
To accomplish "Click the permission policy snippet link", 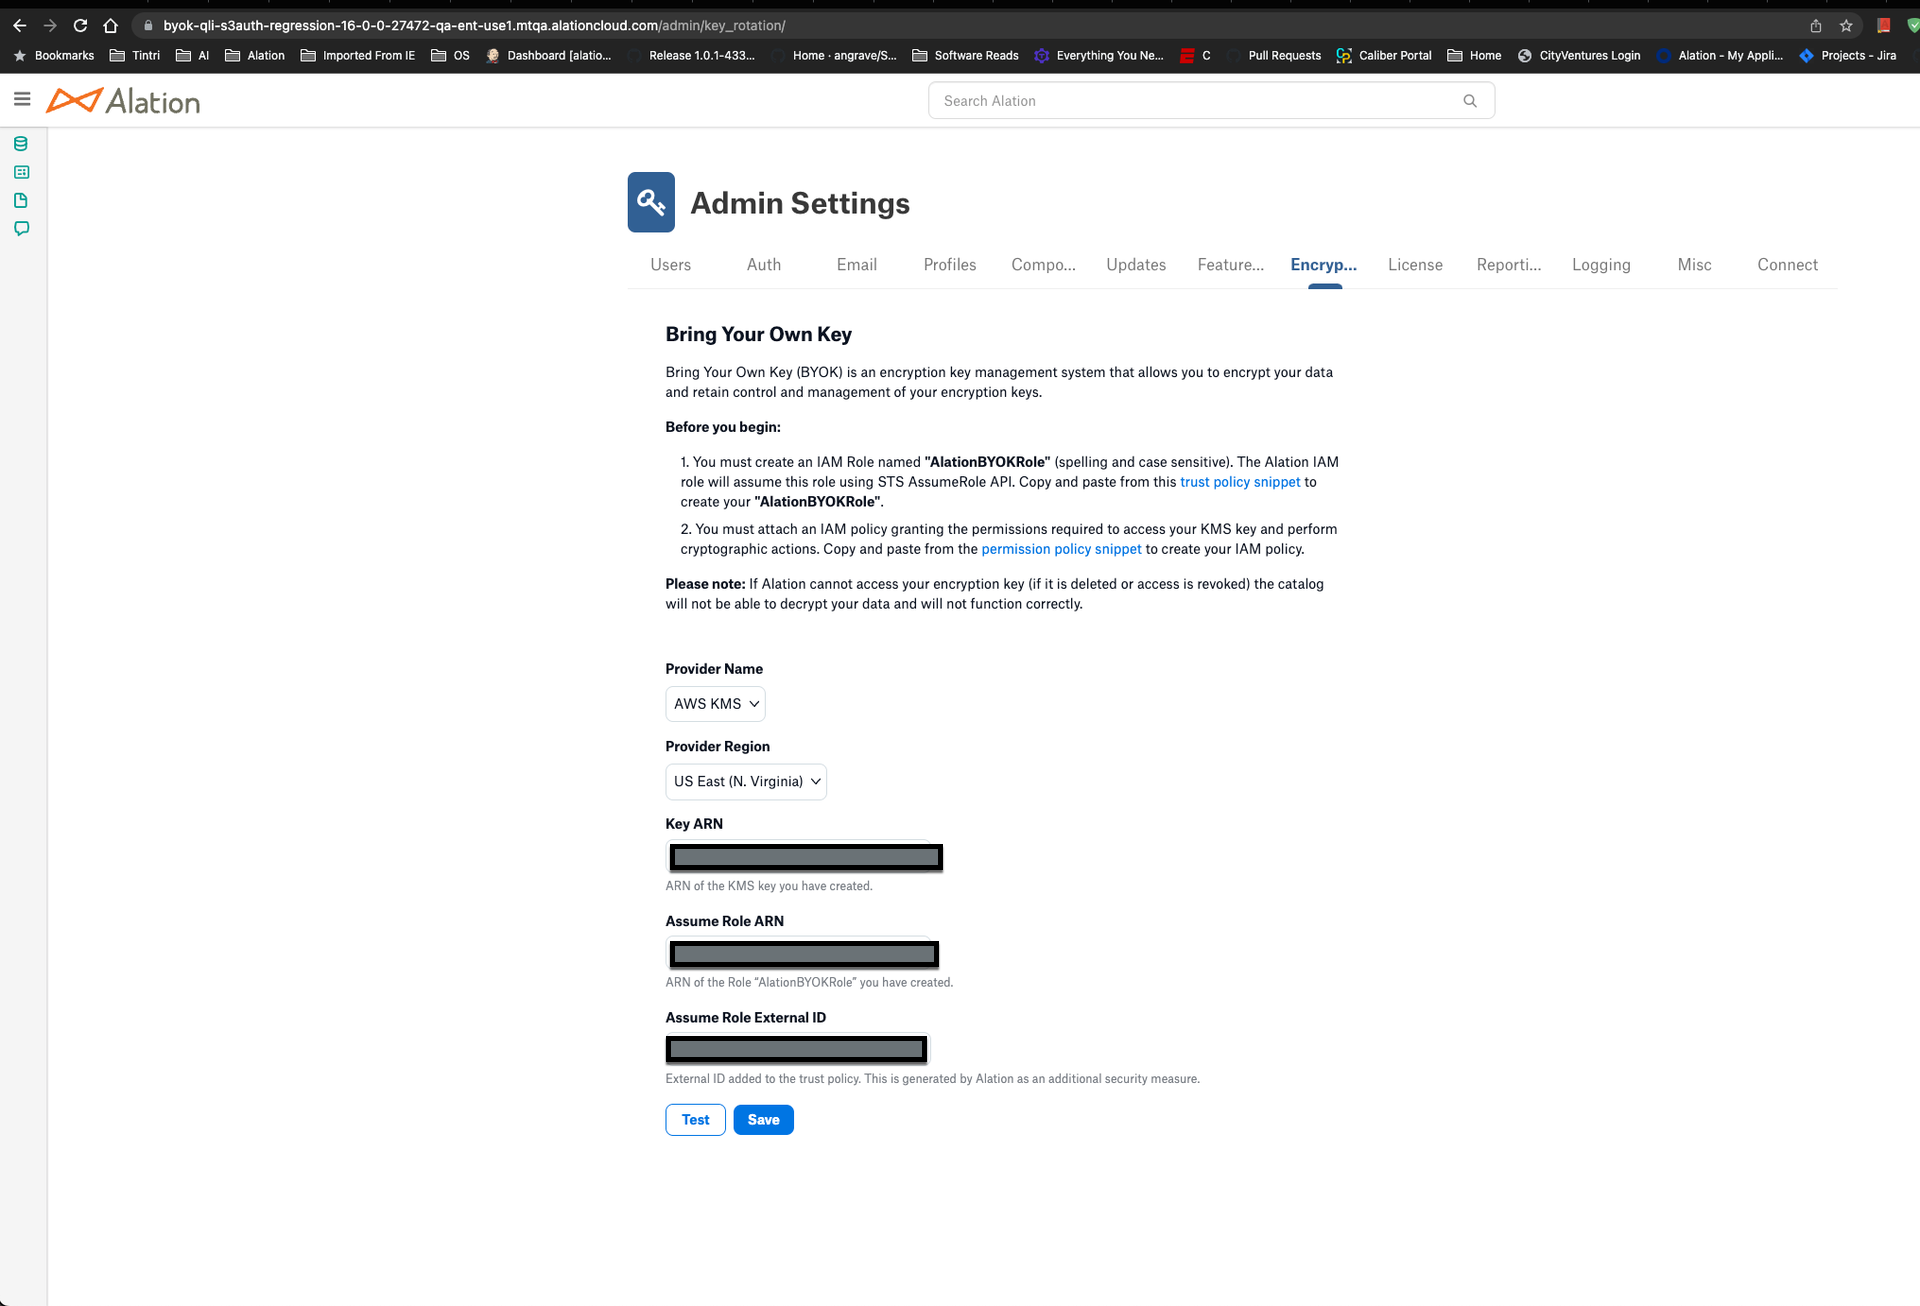I will coord(1061,548).
